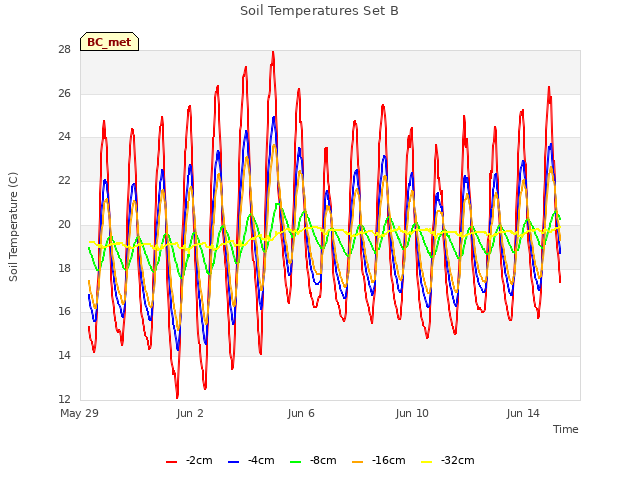Click the Soil Temperatures Set B title
Viewport: 640px width, 480px height.
[319, 11]
